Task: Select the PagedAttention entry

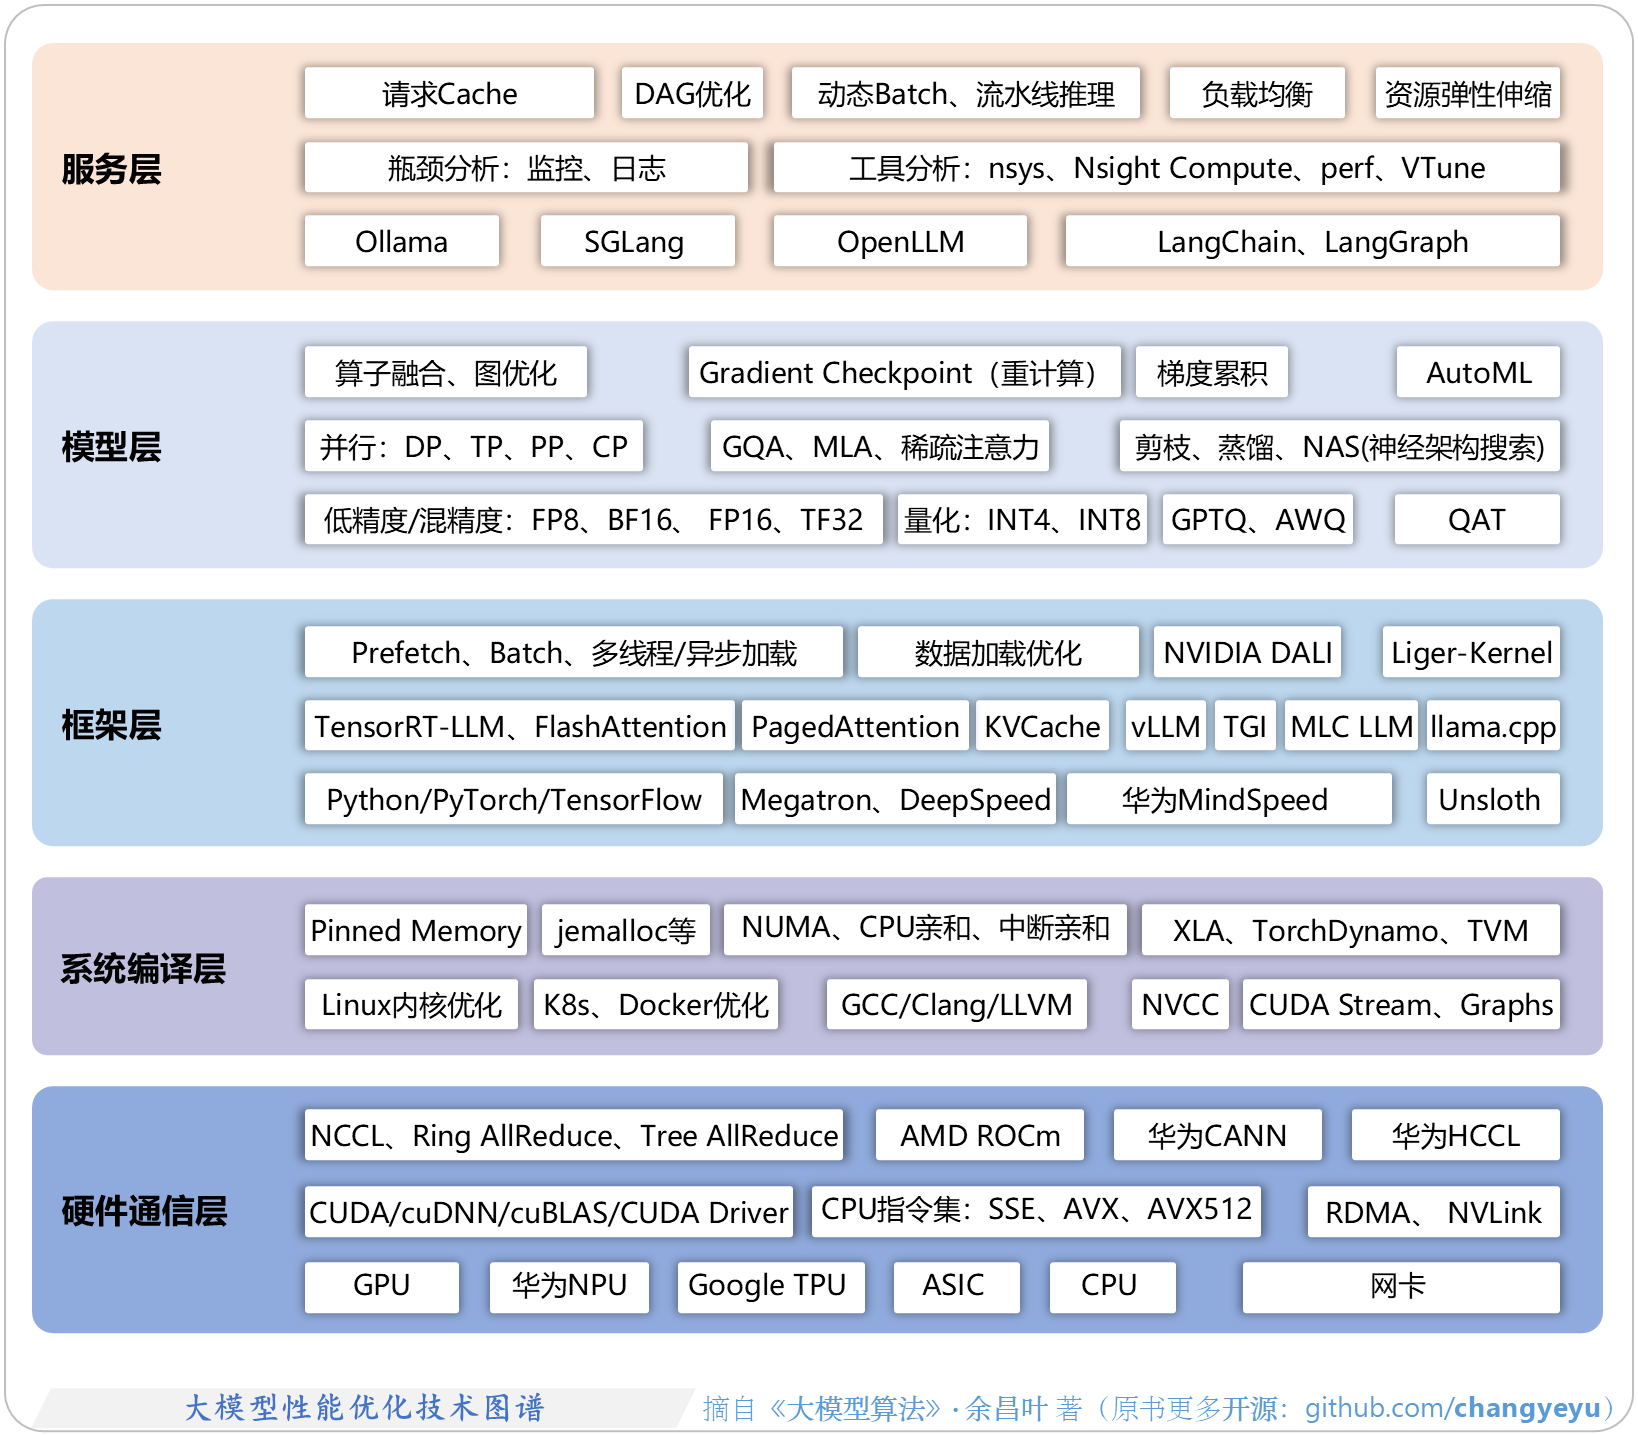Action: [x=853, y=726]
